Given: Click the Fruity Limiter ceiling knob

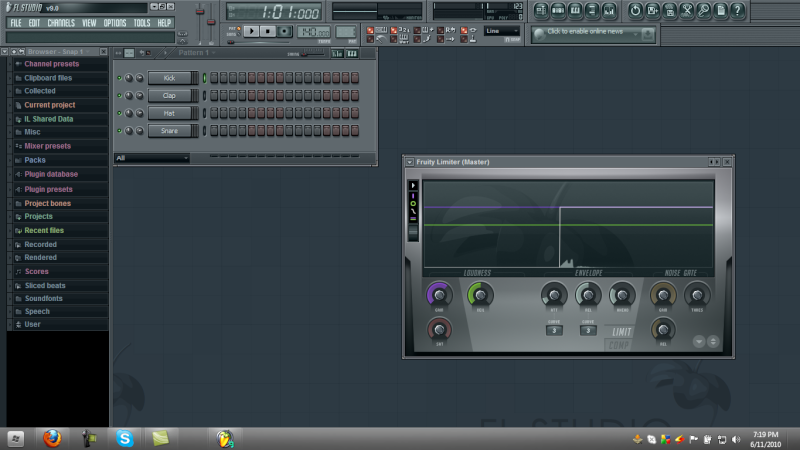Looking at the screenshot, I should click(x=480, y=294).
